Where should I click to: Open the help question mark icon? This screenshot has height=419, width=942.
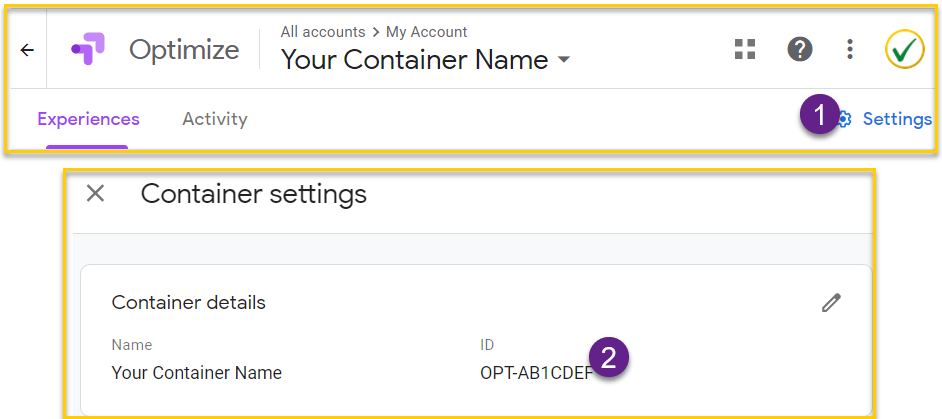click(800, 49)
